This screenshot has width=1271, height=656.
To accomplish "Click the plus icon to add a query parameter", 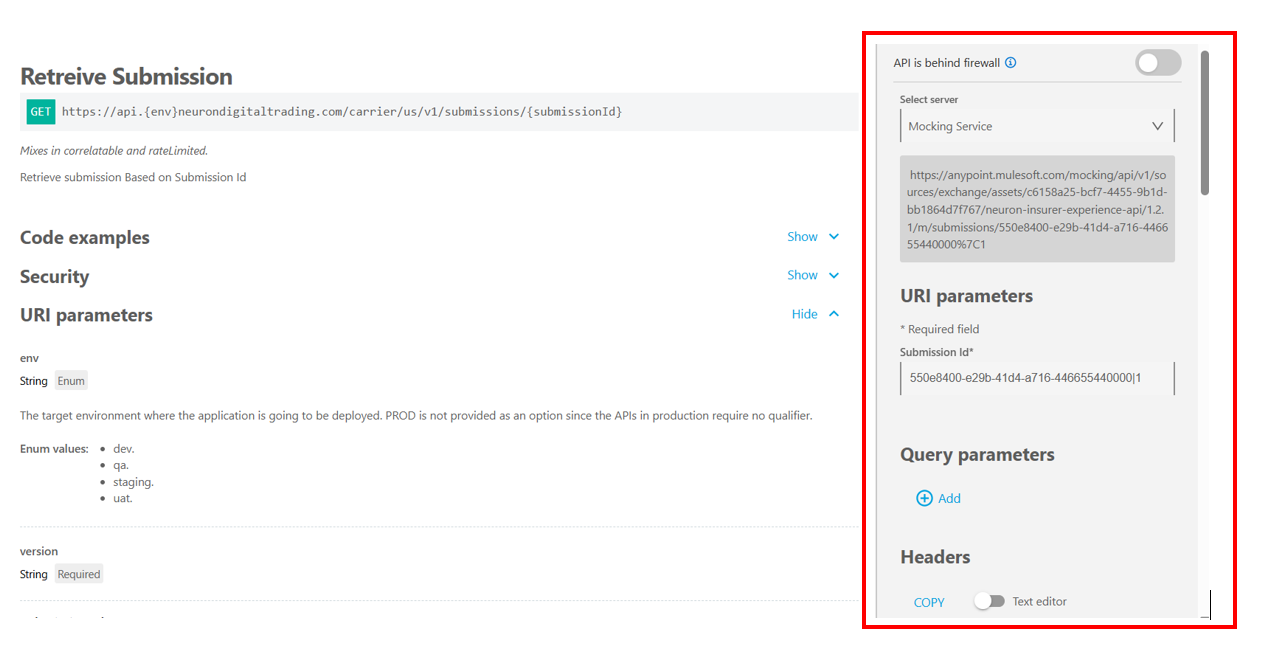I will (924, 498).
